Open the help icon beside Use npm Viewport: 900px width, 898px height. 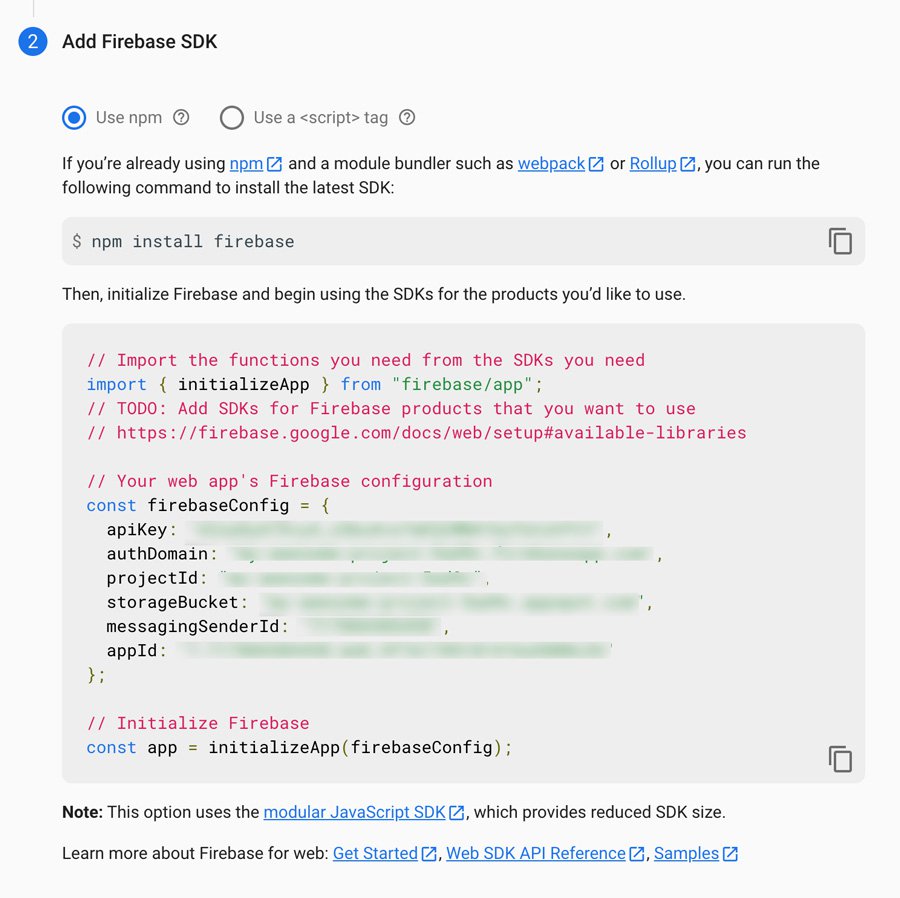[181, 117]
